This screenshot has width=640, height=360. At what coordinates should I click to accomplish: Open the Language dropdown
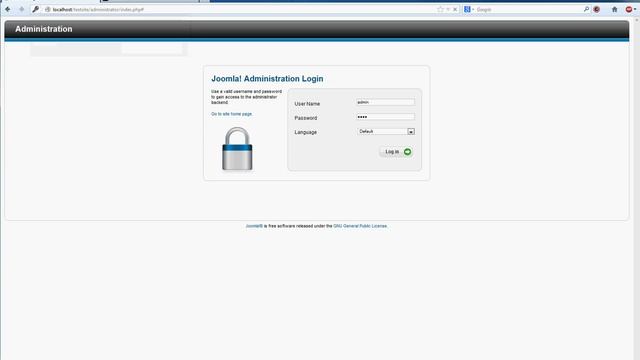click(x=386, y=131)
